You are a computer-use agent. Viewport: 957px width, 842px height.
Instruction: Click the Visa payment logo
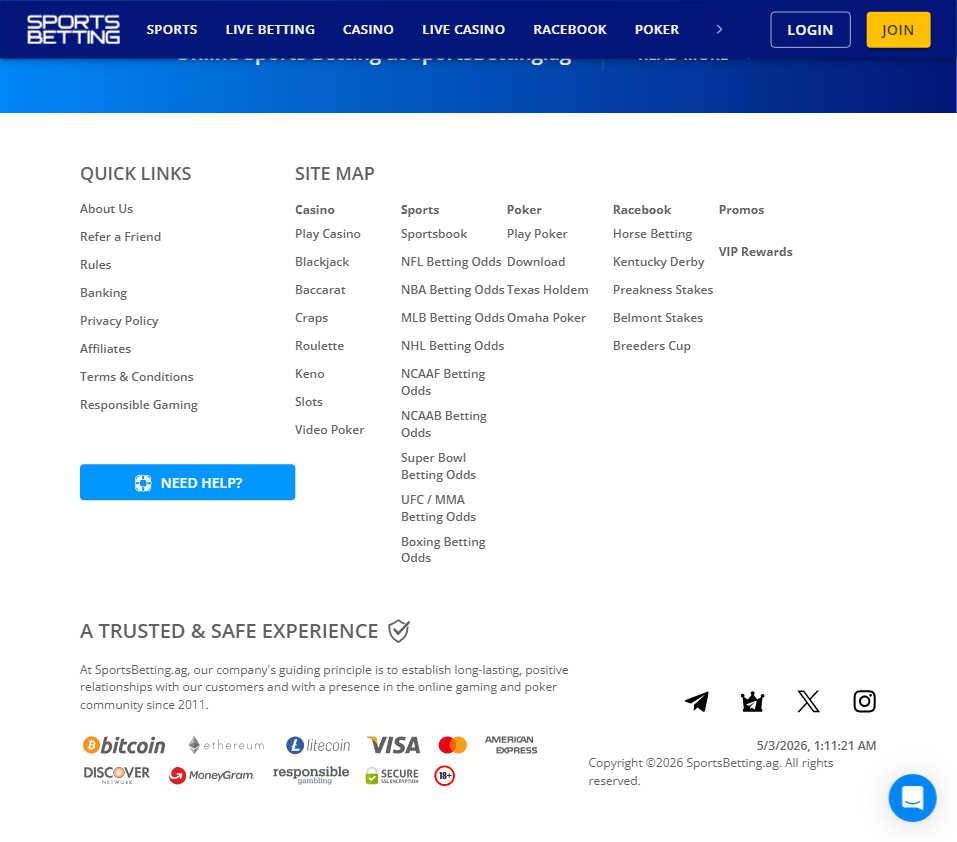coord(394,745)
